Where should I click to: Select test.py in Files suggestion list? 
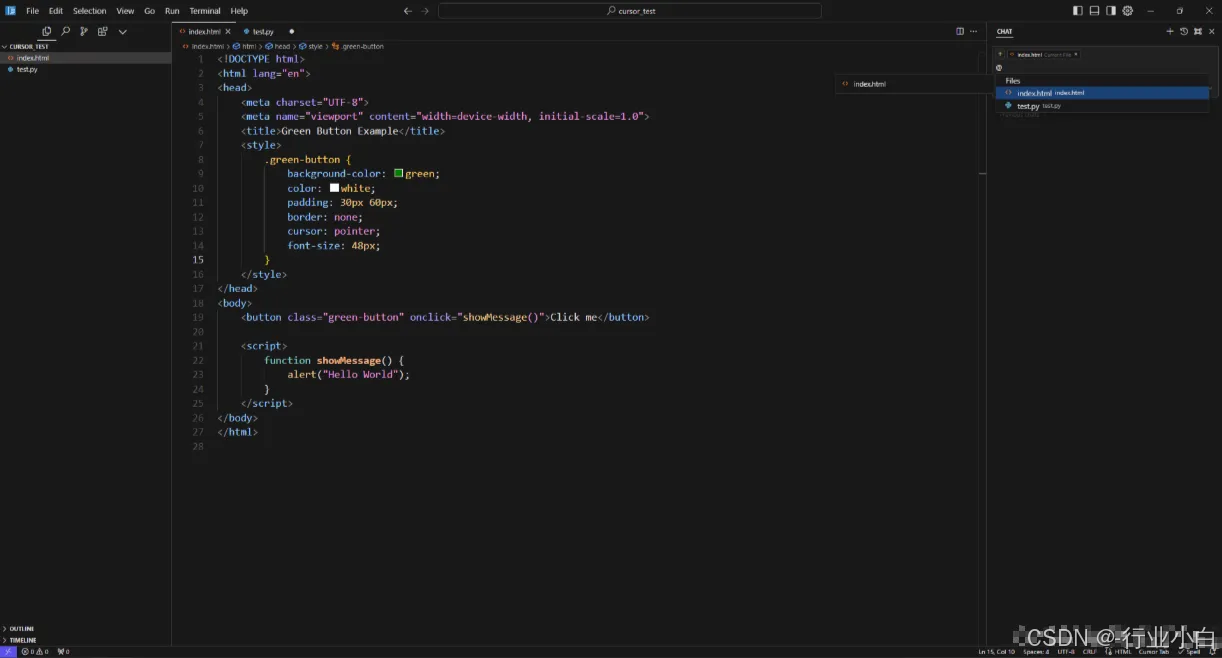(1102, 106)
